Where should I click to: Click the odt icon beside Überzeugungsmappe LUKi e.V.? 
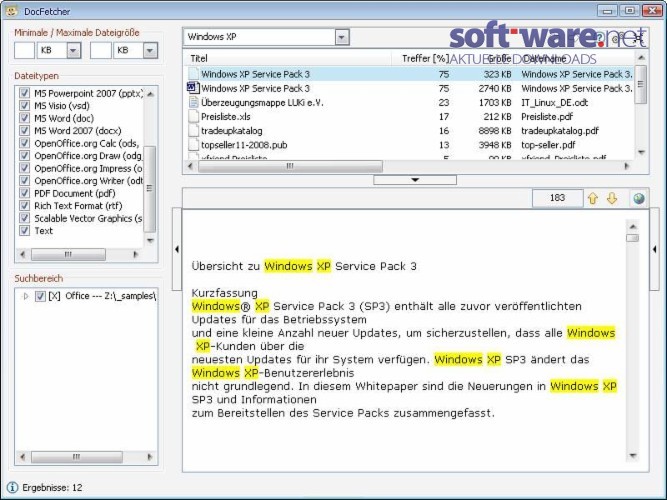pos(193,102)
